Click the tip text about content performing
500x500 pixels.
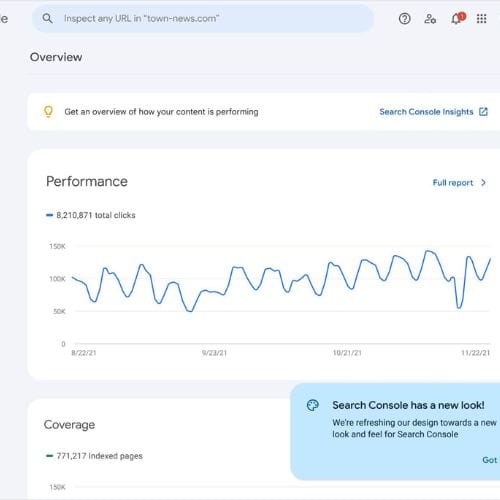[161, 112]
